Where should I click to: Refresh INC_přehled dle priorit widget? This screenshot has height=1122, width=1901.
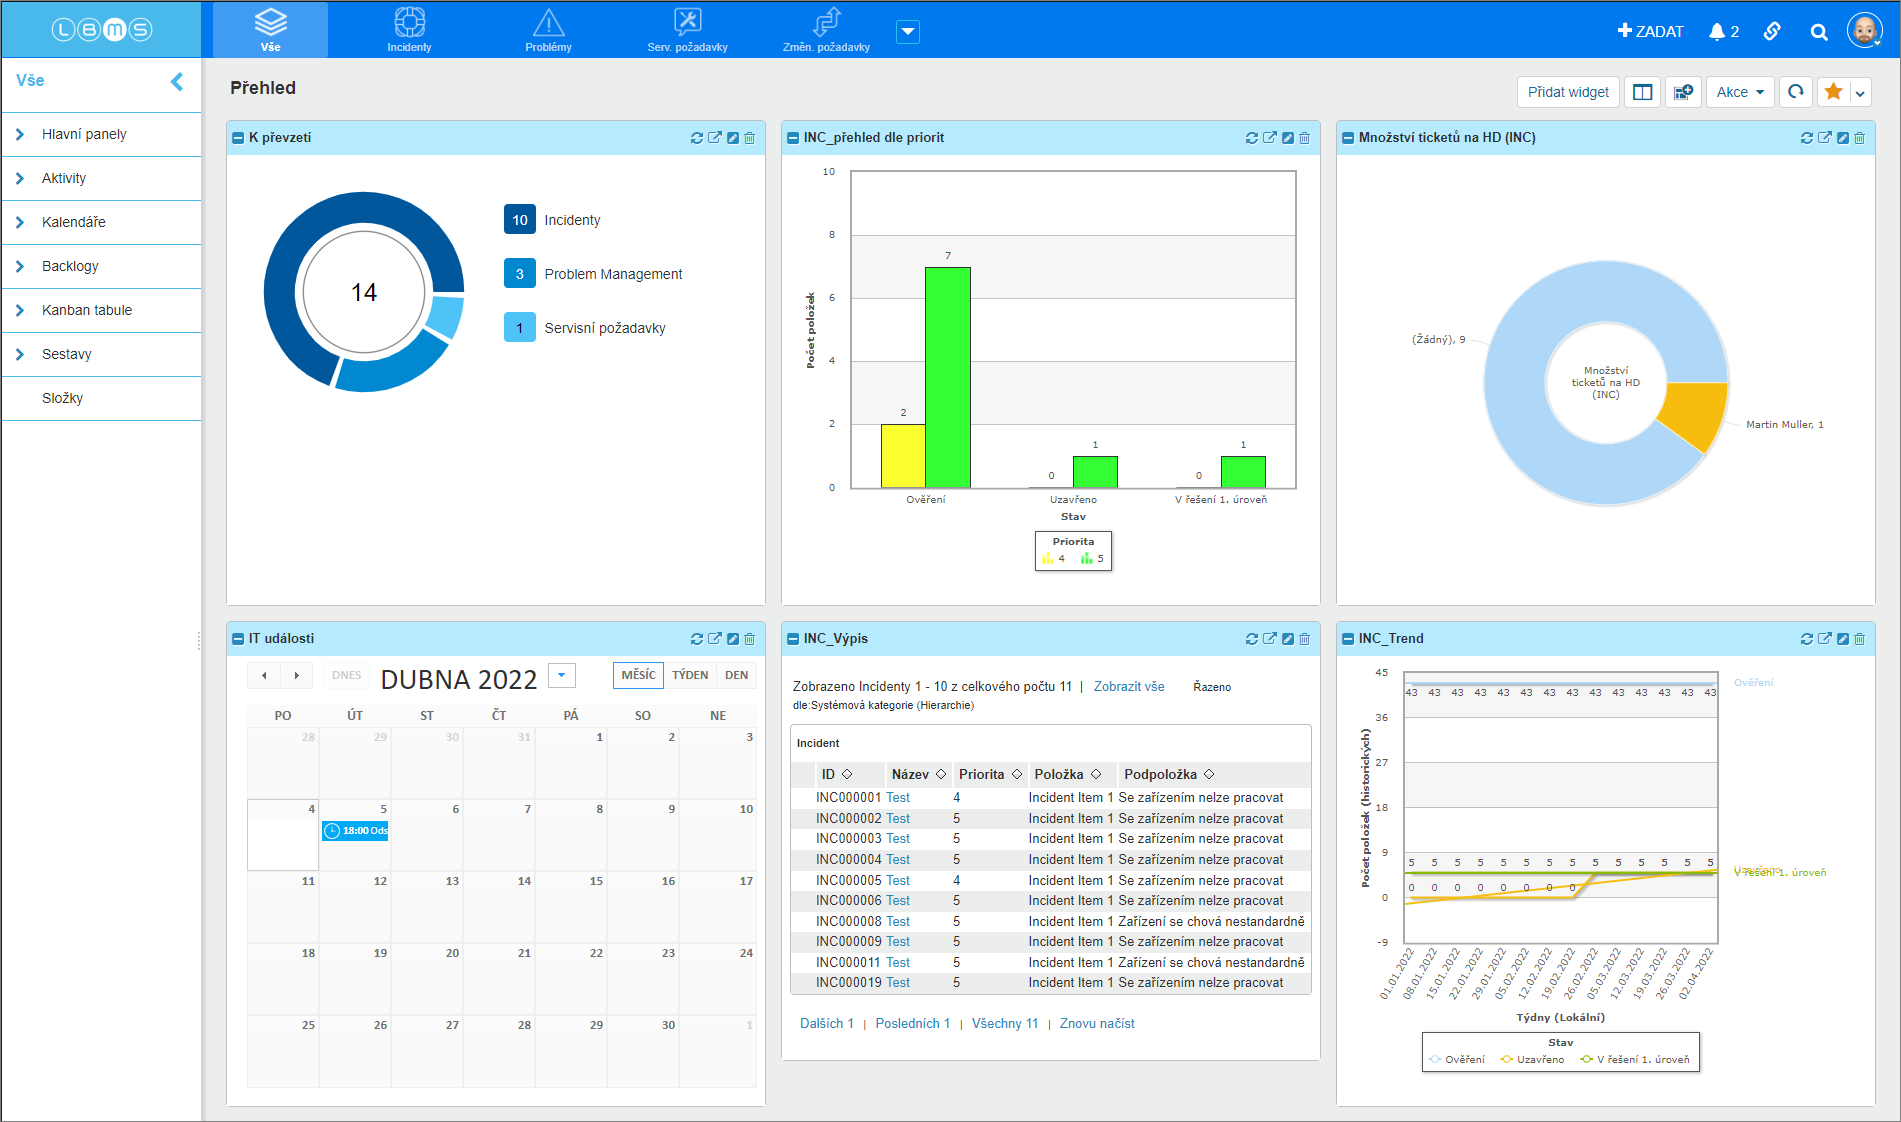click(1252, 138)
